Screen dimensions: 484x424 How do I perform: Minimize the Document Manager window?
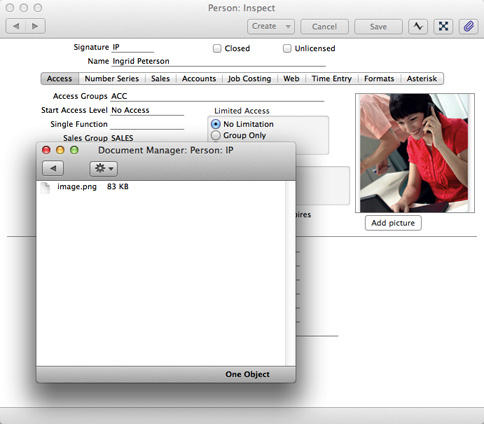60,150
